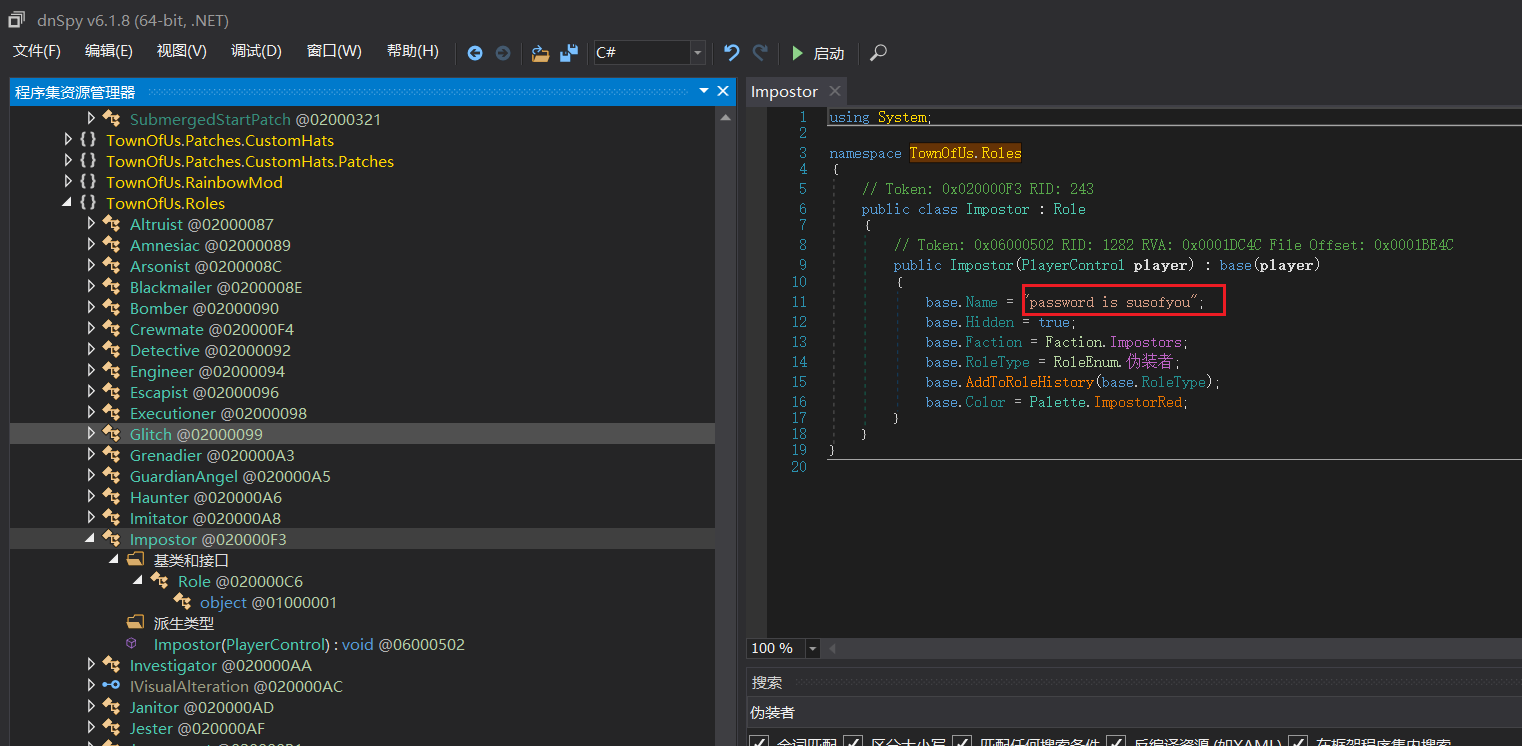Image resolution: width=1522 pixels, height=746 pixels.
Task: Open the 程序集资源管理器 panel options dropdown arrow
Action: click(x=705, y=92)
